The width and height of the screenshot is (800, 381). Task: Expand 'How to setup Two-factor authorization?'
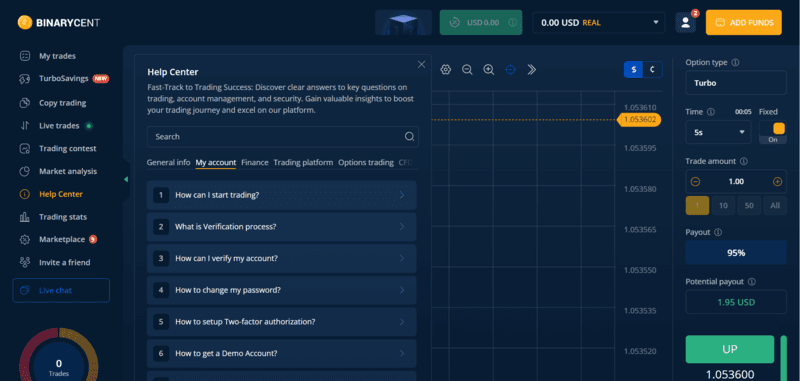click(282, 322)
